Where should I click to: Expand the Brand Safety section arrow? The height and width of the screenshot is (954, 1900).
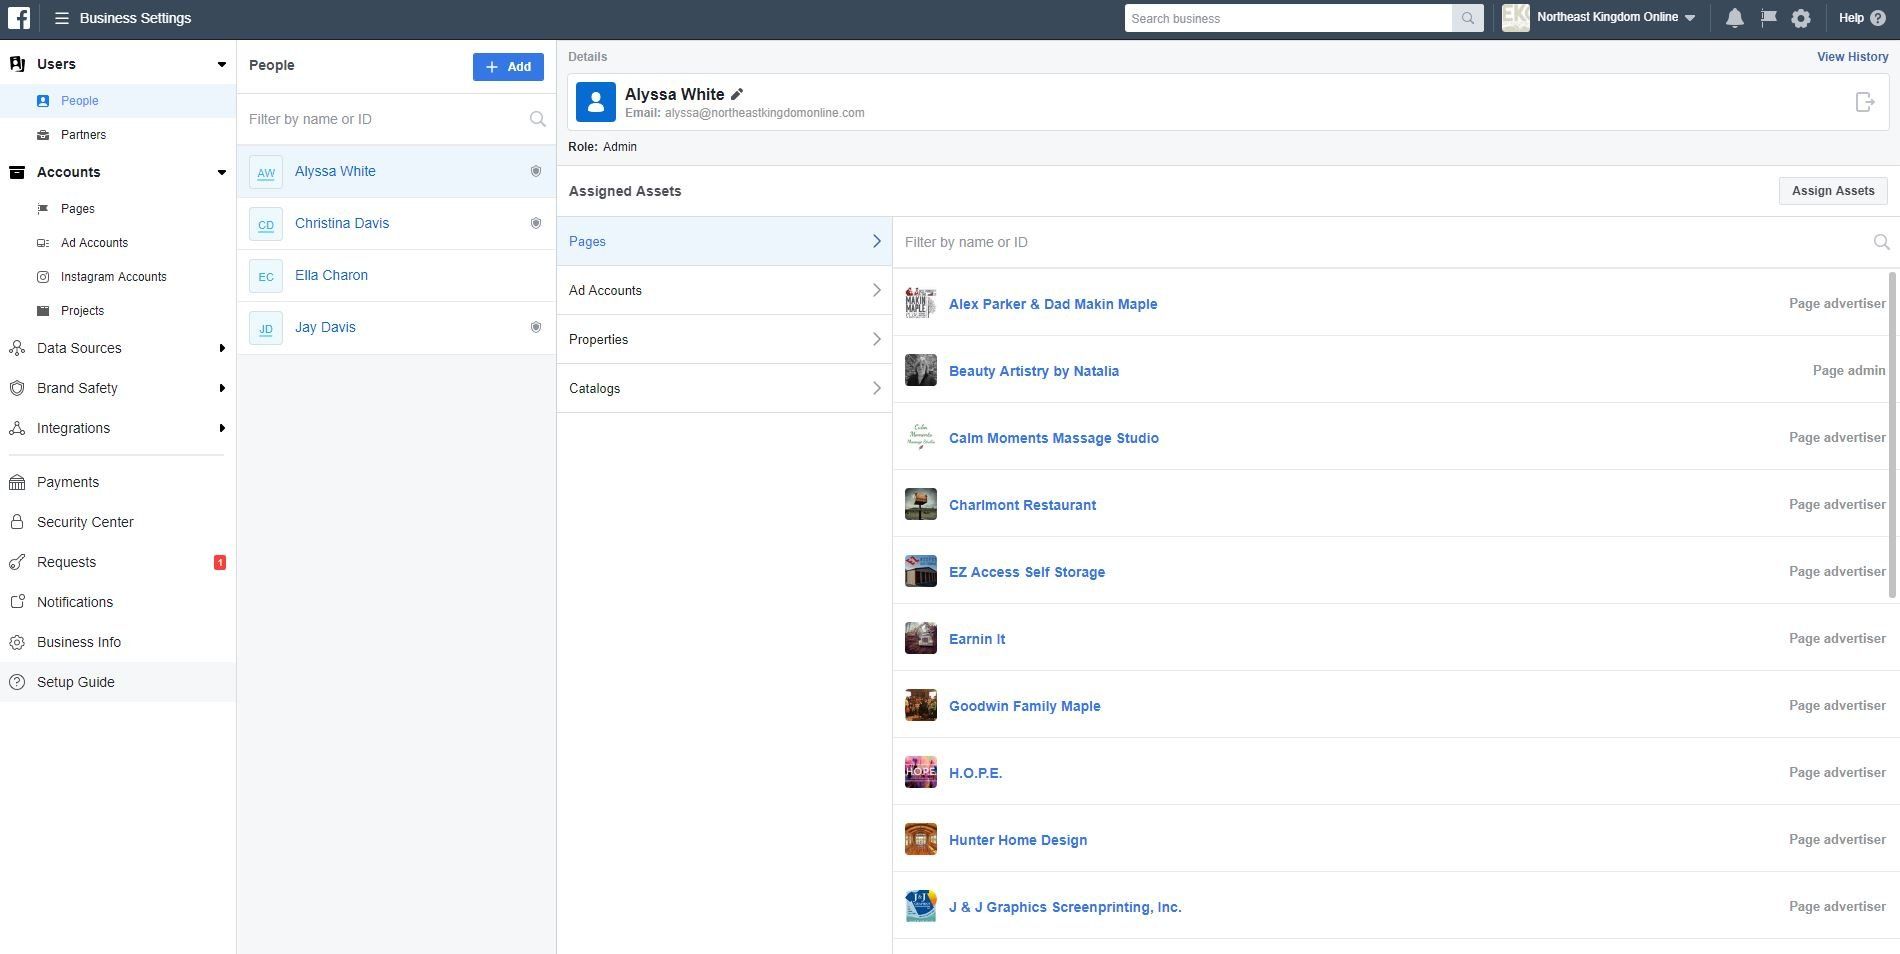[x=222, y=388]
